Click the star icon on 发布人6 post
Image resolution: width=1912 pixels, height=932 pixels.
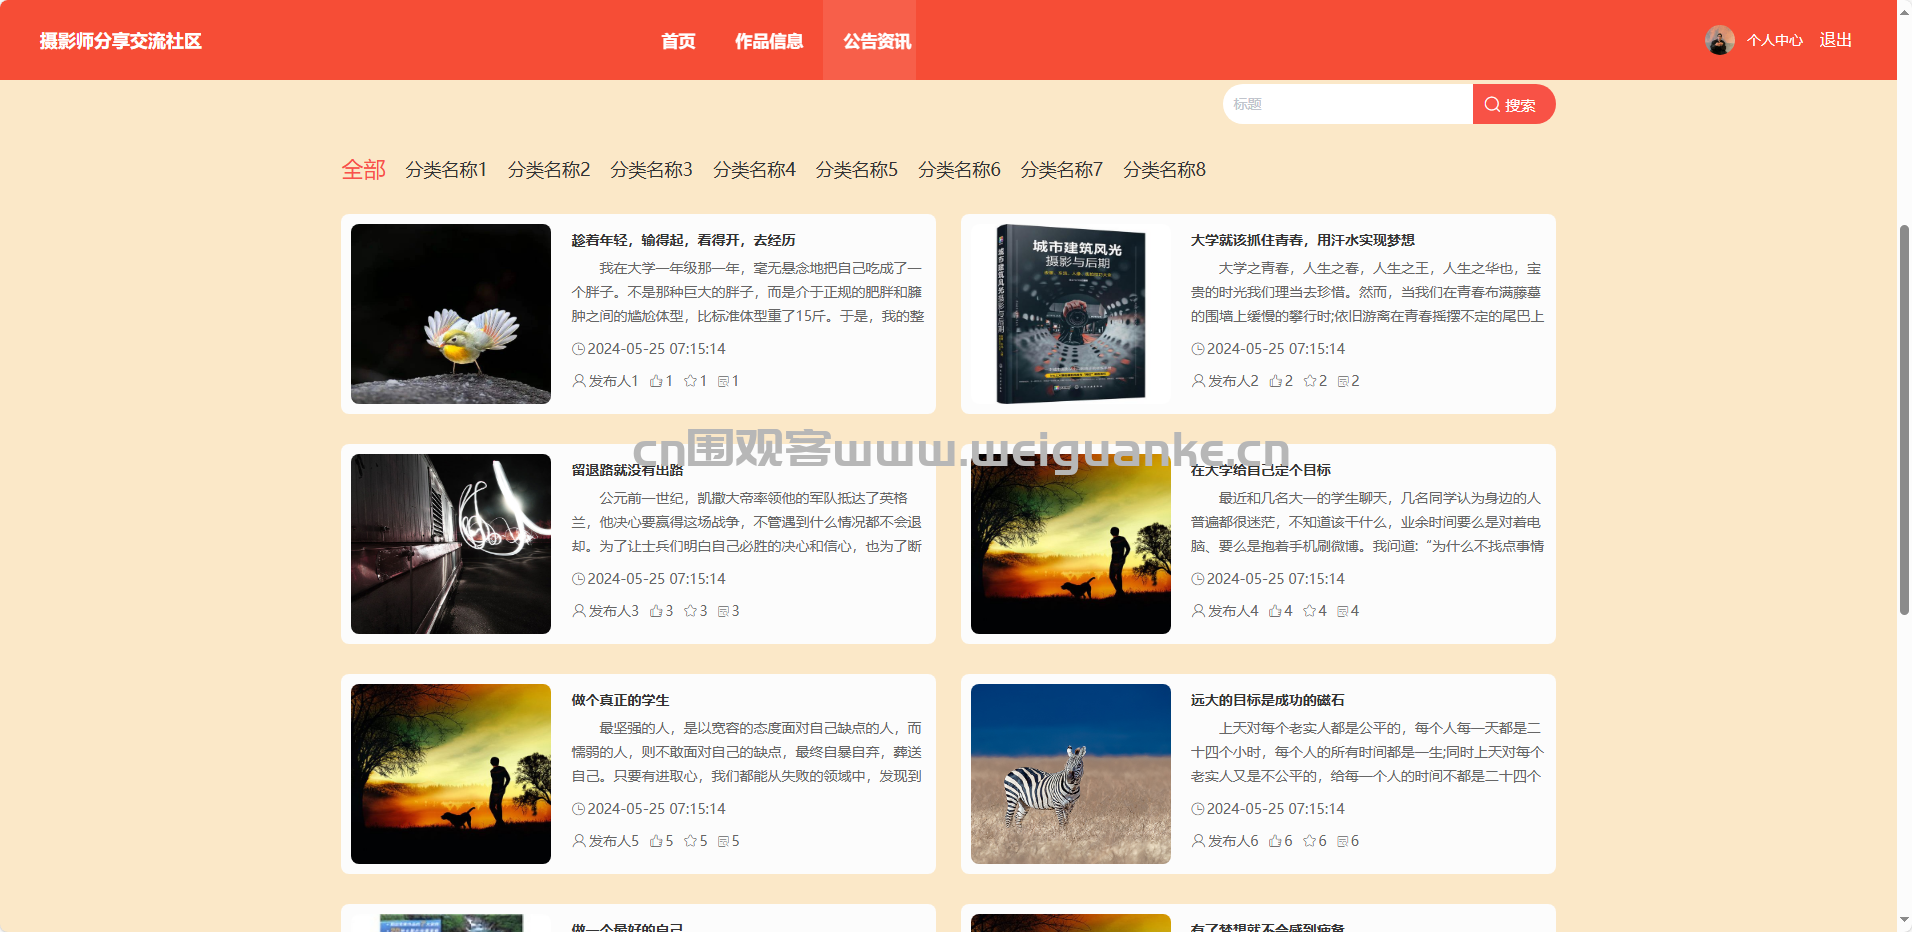(1310, 841)
